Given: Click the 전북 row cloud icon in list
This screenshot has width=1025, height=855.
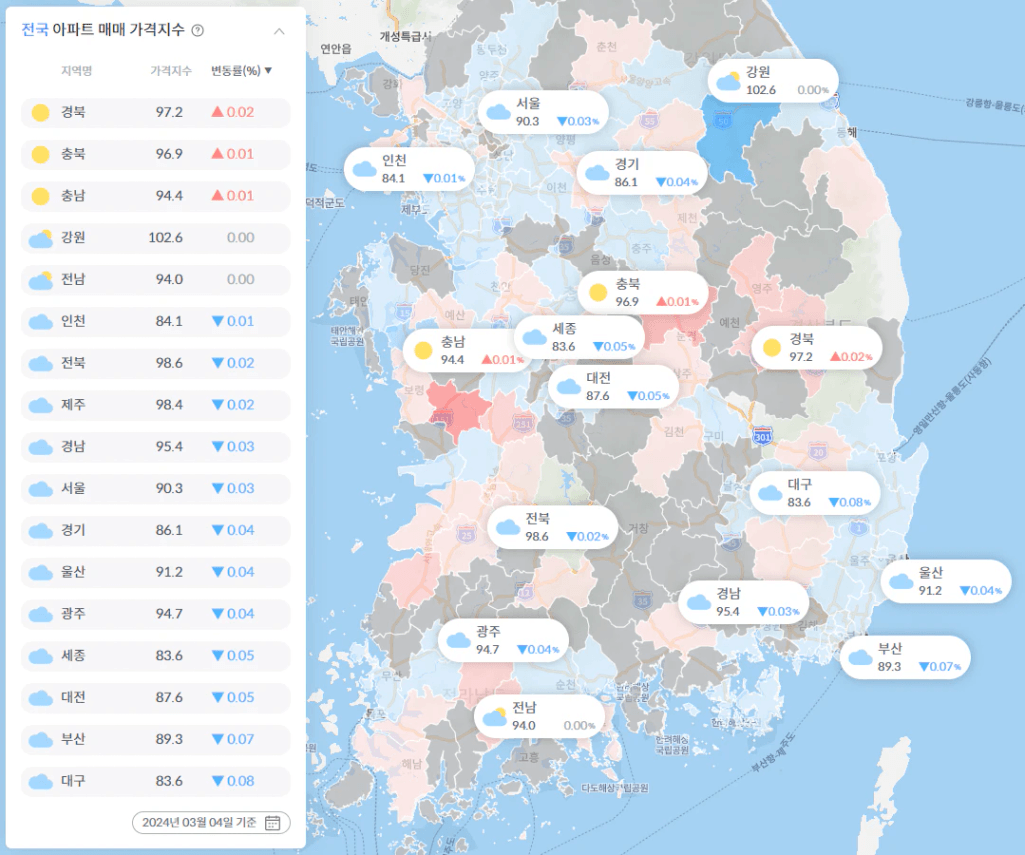Looking at the screenshot, I should (41, 363).
